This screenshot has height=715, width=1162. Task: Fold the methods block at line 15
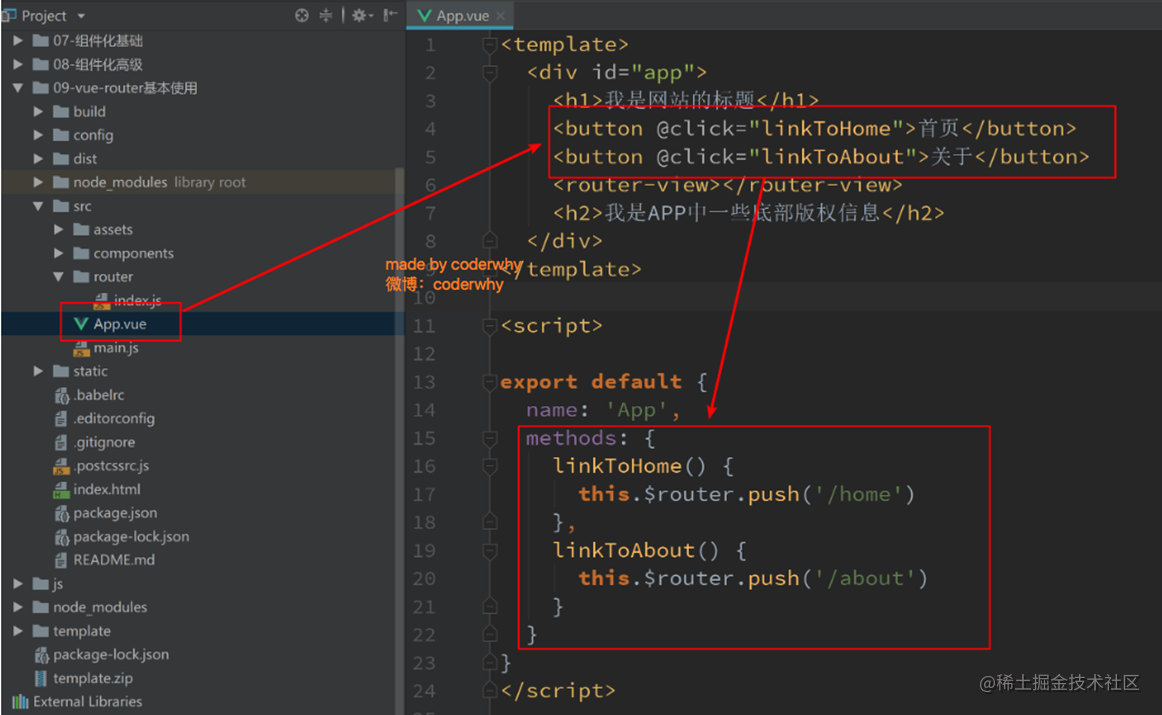(489, 439)
